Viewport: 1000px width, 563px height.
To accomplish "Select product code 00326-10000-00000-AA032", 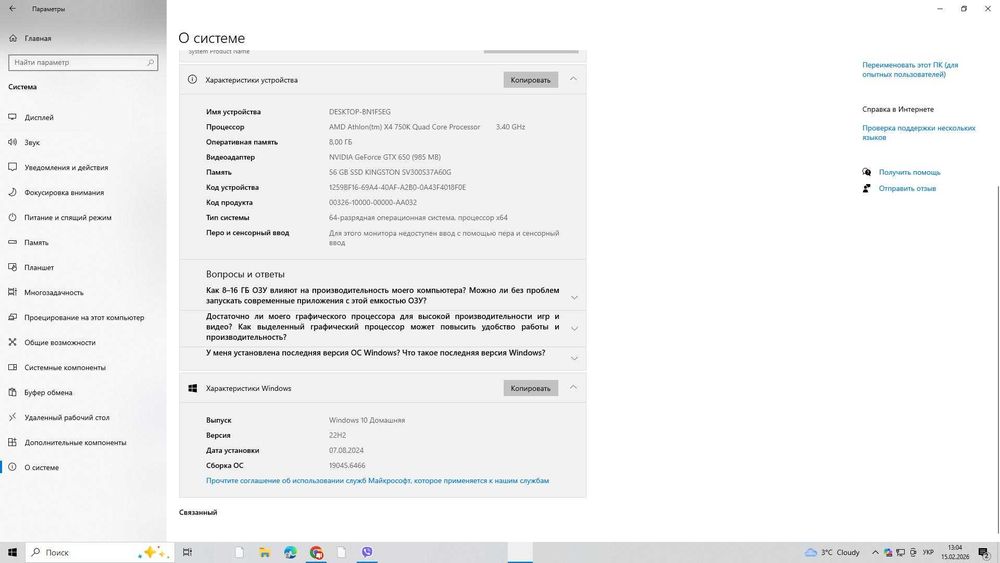I will tap(373, 202).
